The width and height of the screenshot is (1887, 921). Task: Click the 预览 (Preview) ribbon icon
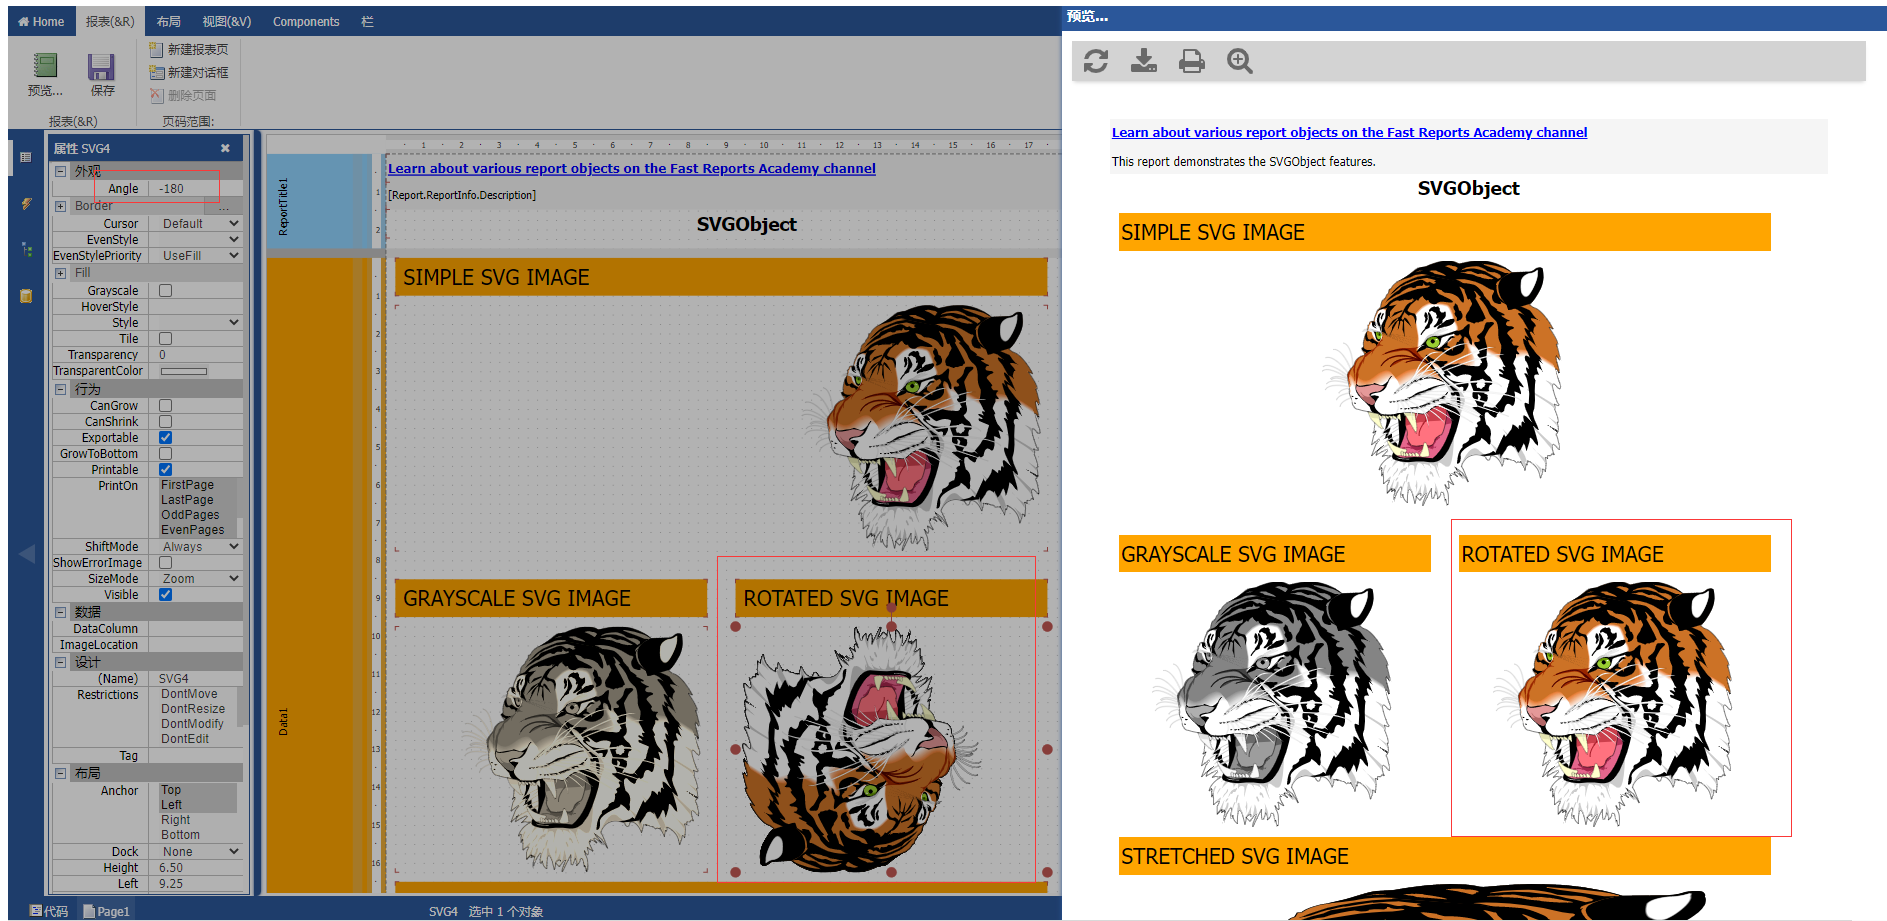45,66
